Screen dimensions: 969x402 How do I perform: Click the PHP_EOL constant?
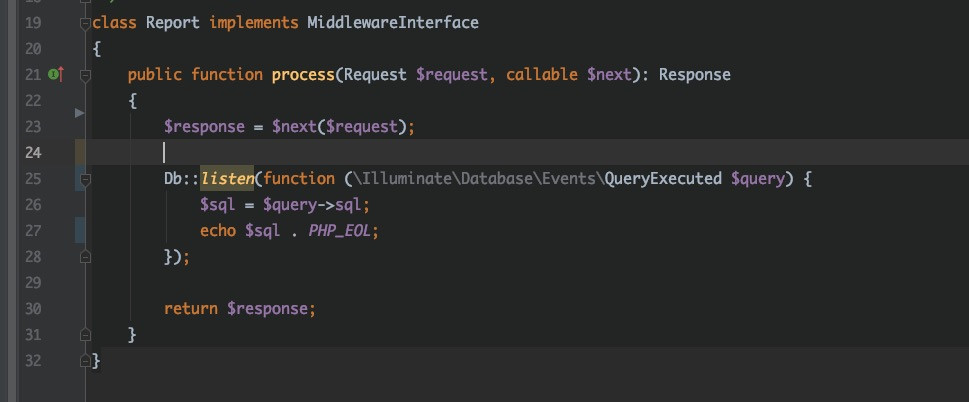(339, 230)
